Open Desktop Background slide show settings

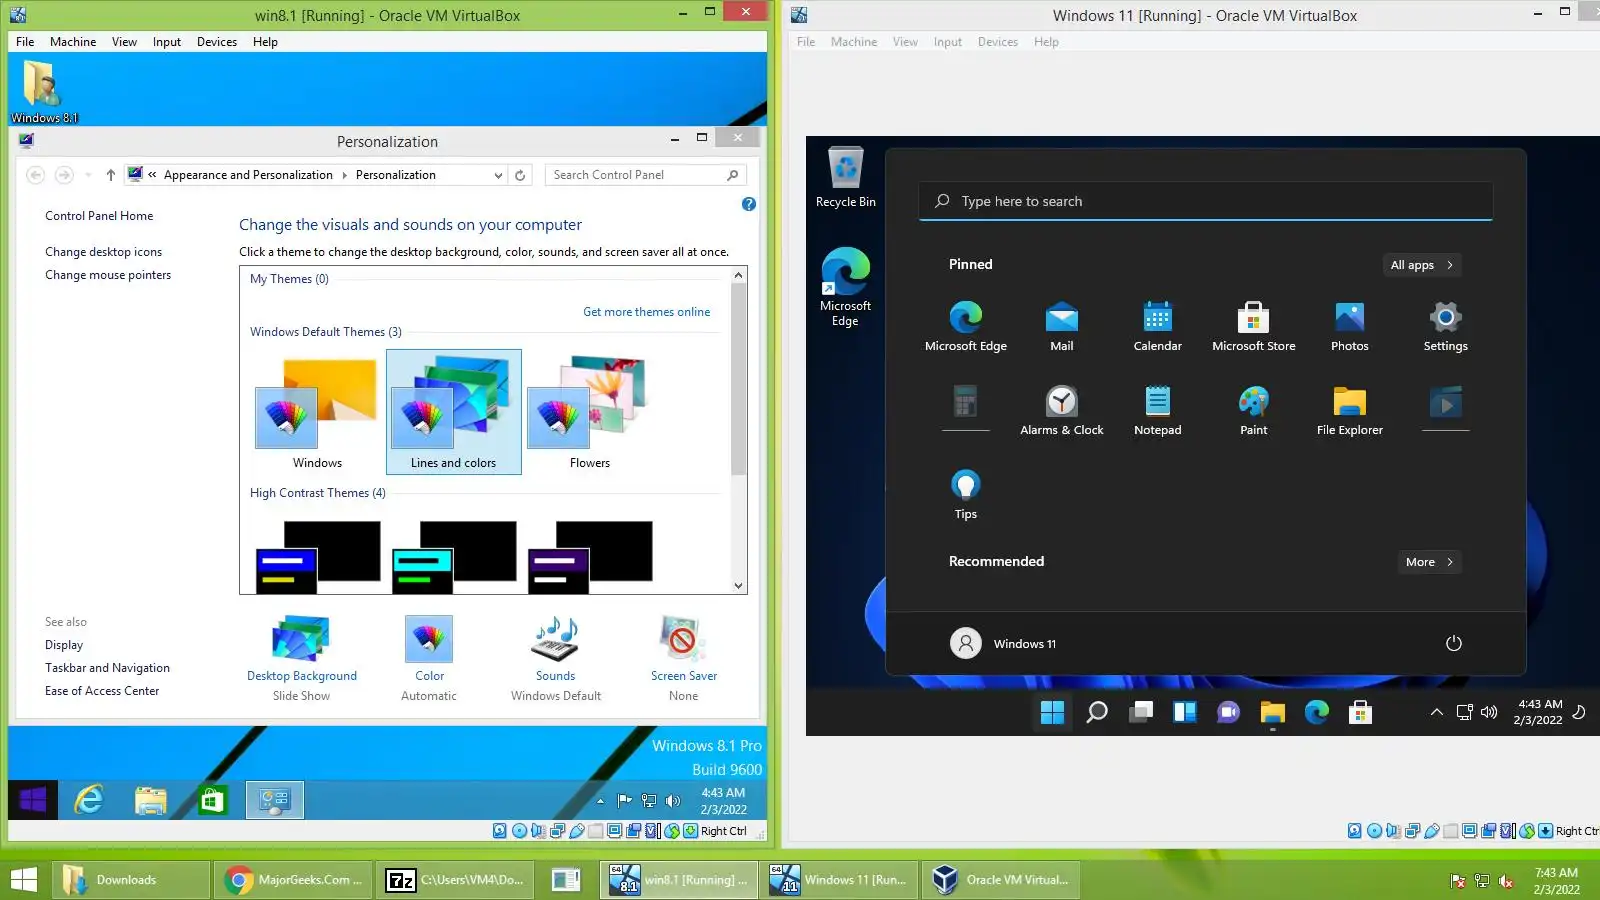(x=301, y=659)
